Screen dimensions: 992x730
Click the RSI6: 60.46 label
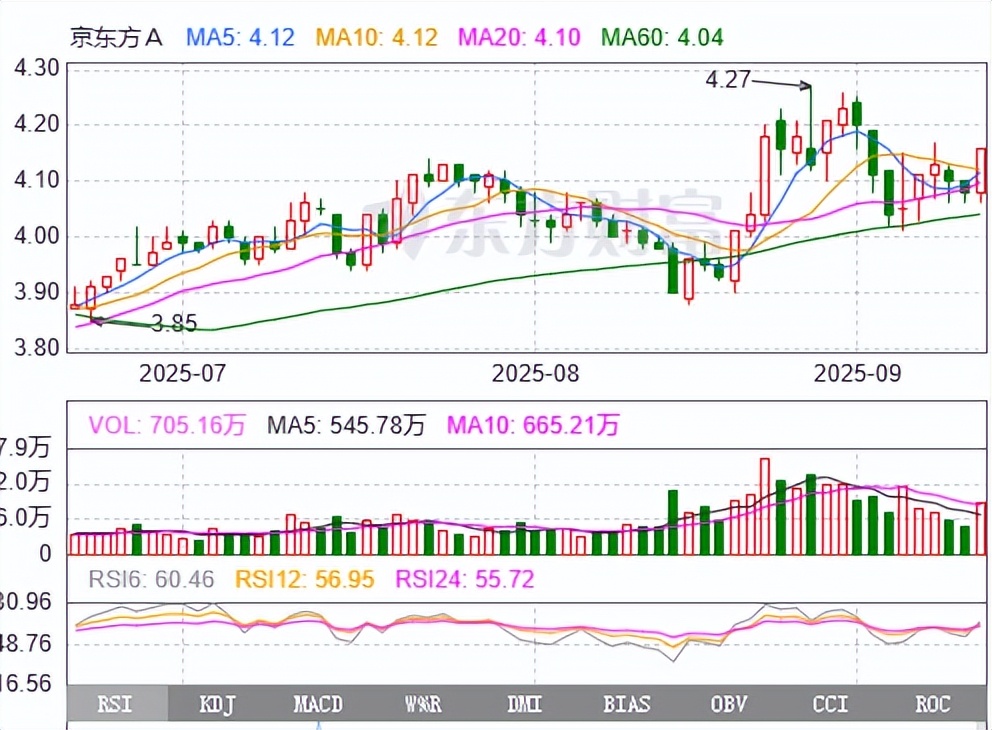tap(151, 579)
